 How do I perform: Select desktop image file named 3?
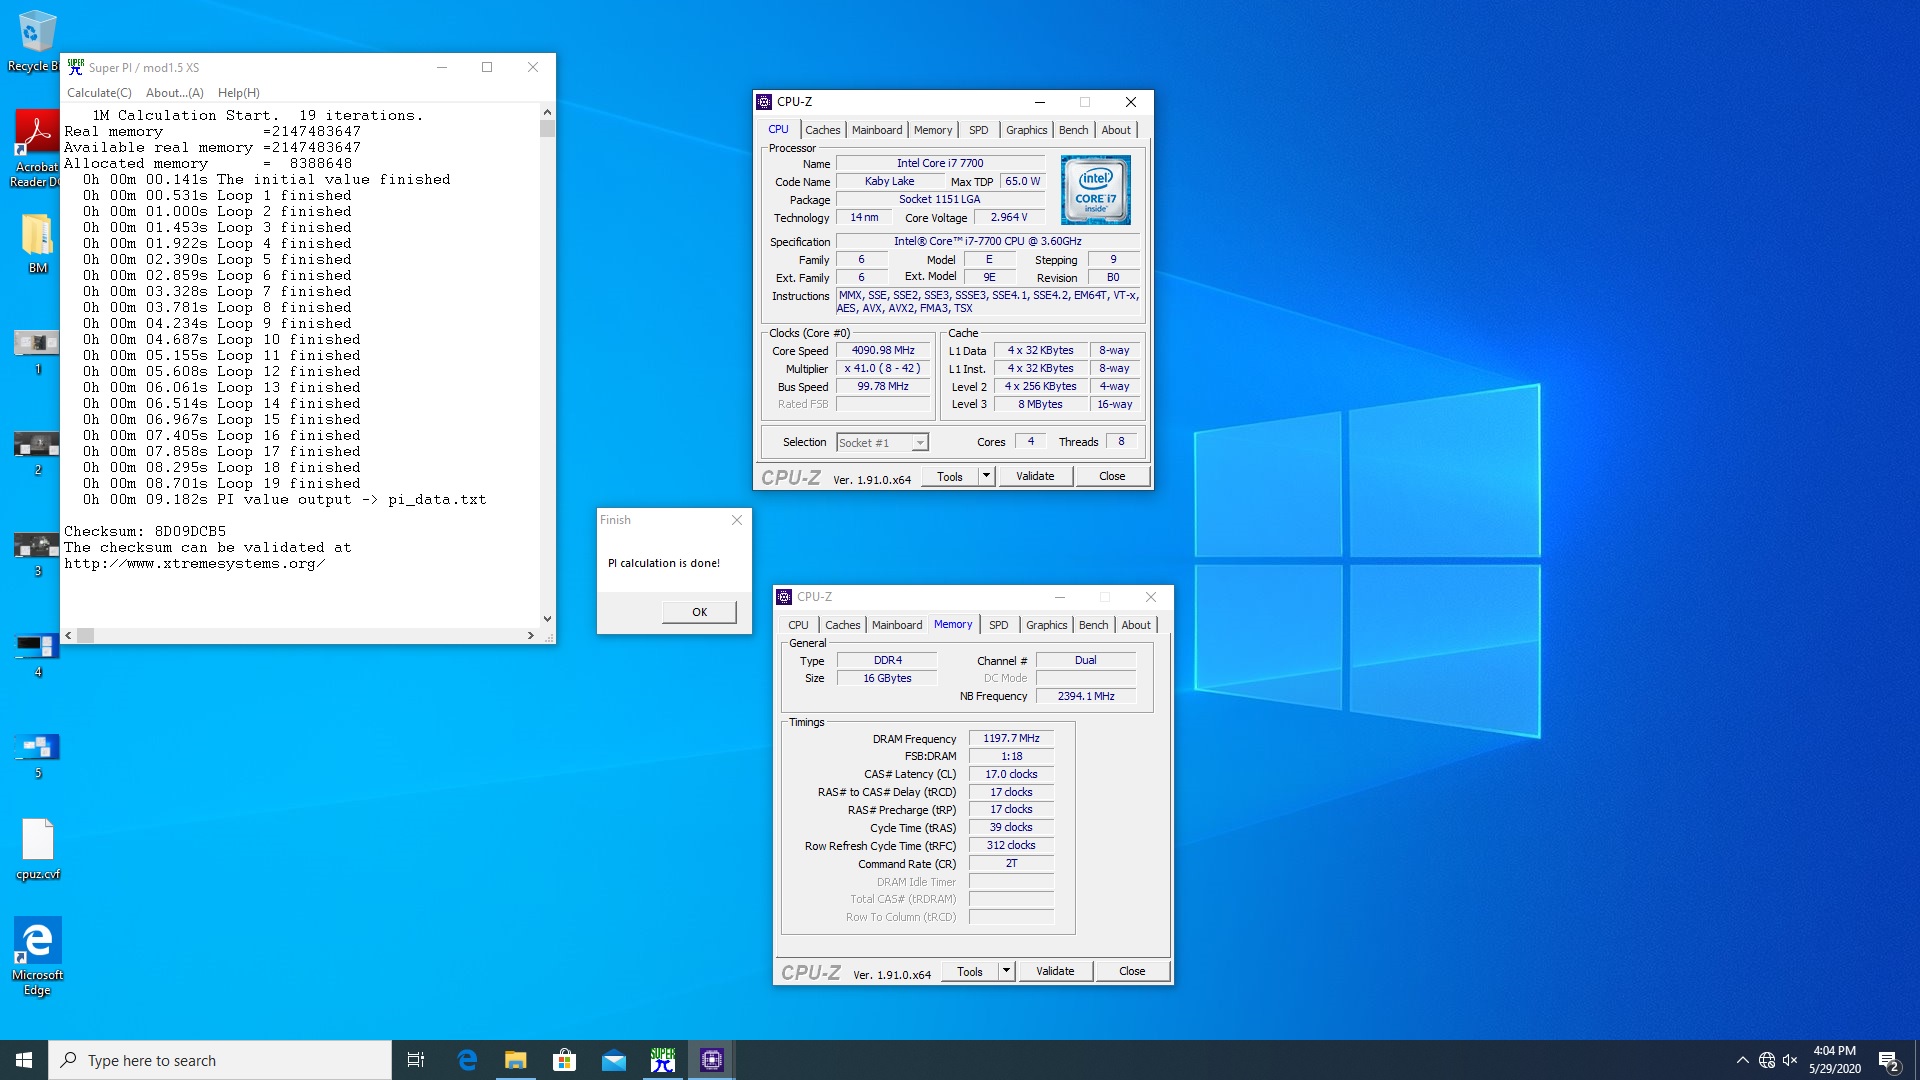[37, 553]
